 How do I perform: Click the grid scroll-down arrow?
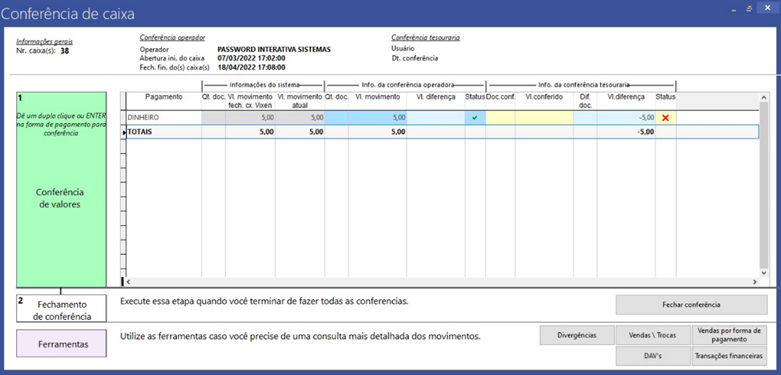(x=764, y=273)
